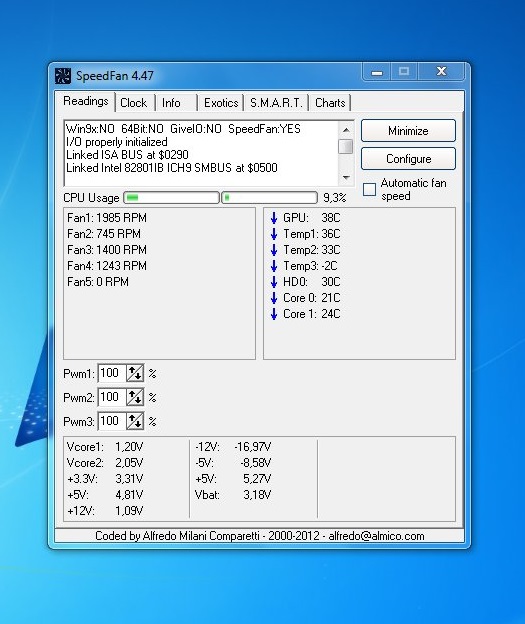Select the 'Fan1: 1985 RPM' reading
525x624 pixels.
click(107, 218)
